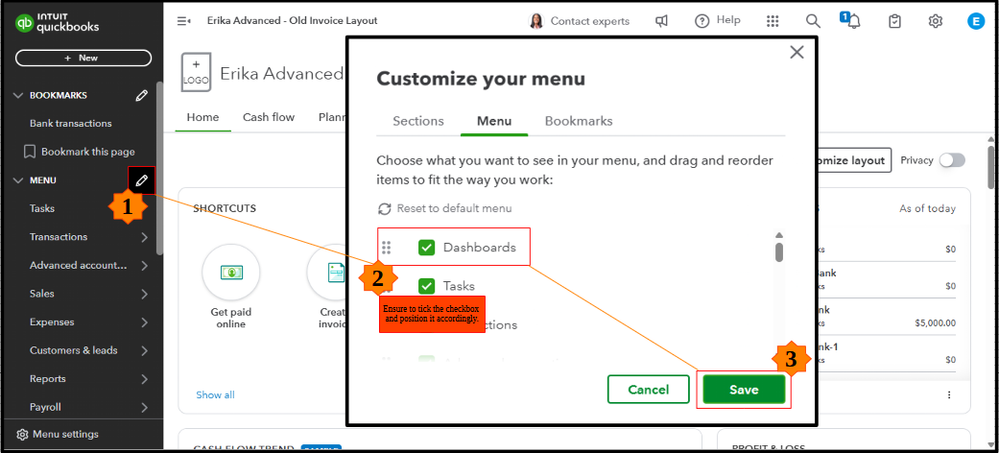
Task: Click the page vertical scrollbar thumb
Action: (x=991, y=169)
